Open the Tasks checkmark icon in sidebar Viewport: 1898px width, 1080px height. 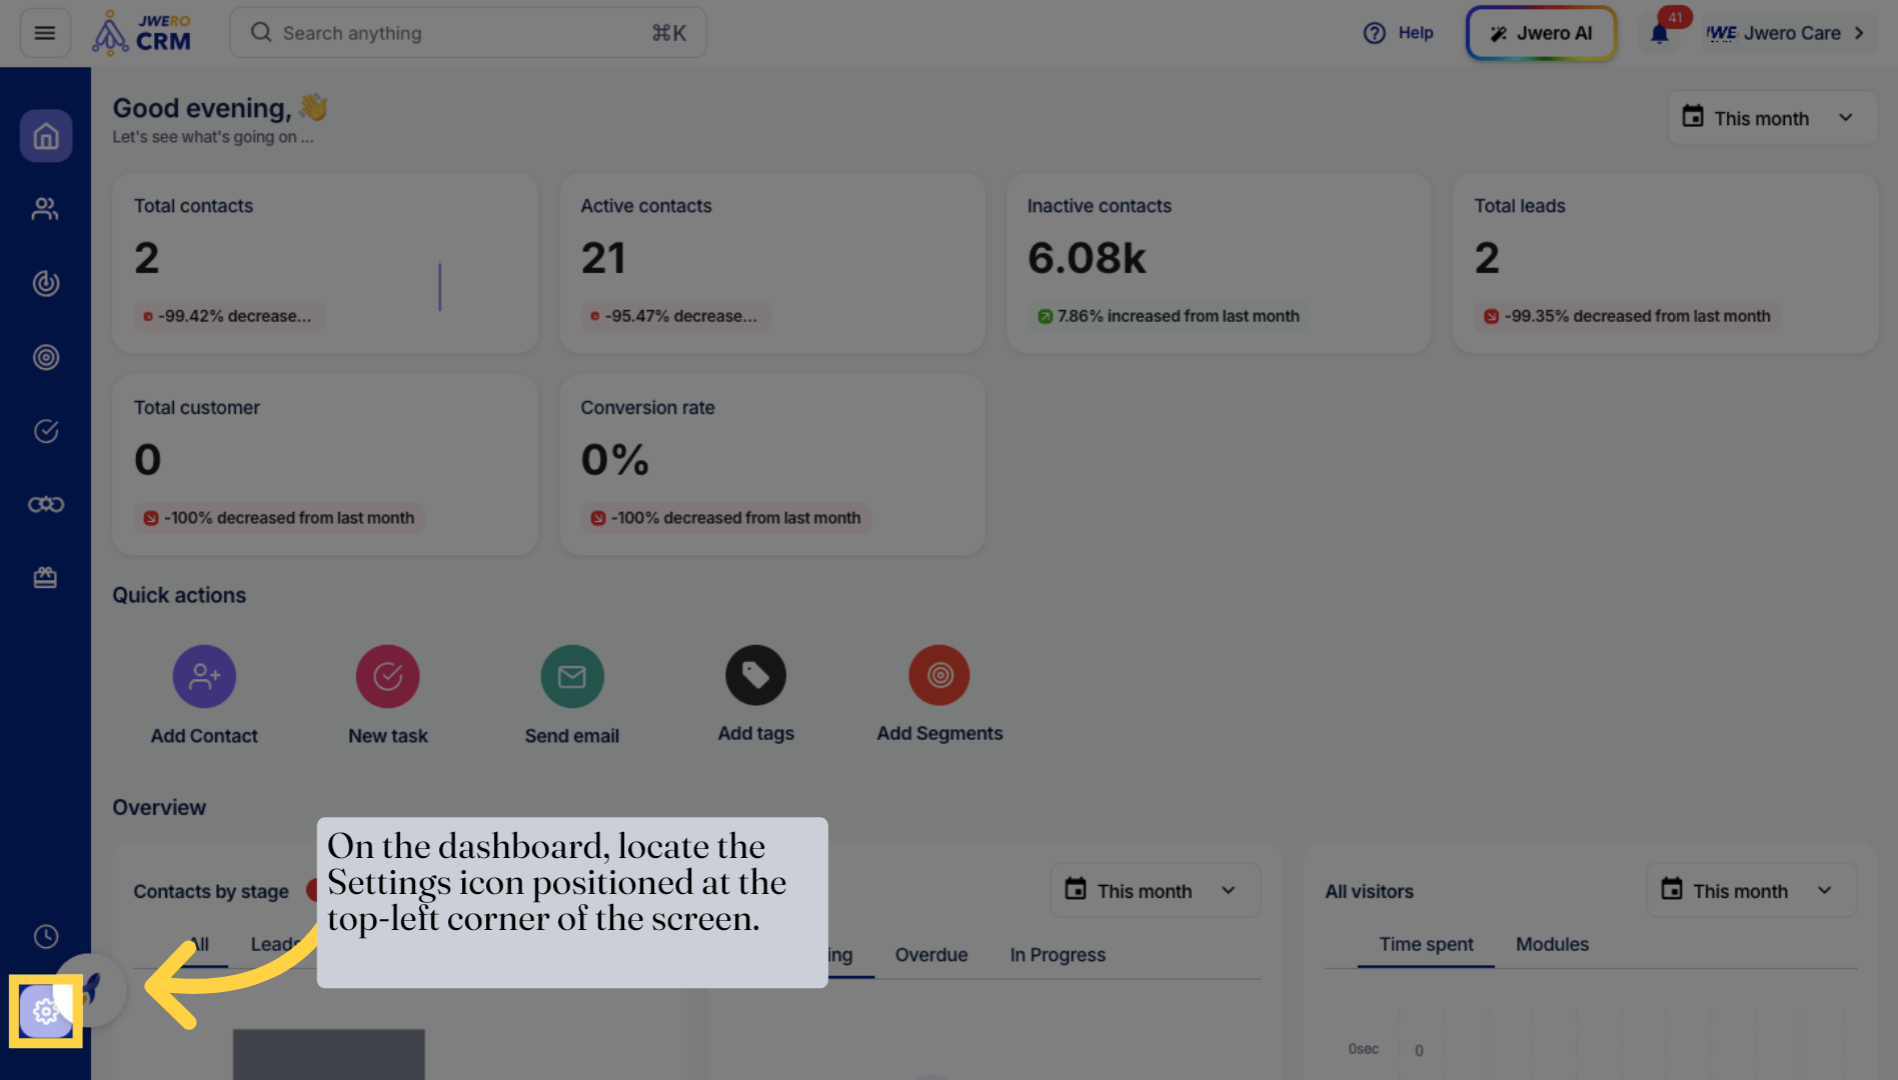[45, 430]
